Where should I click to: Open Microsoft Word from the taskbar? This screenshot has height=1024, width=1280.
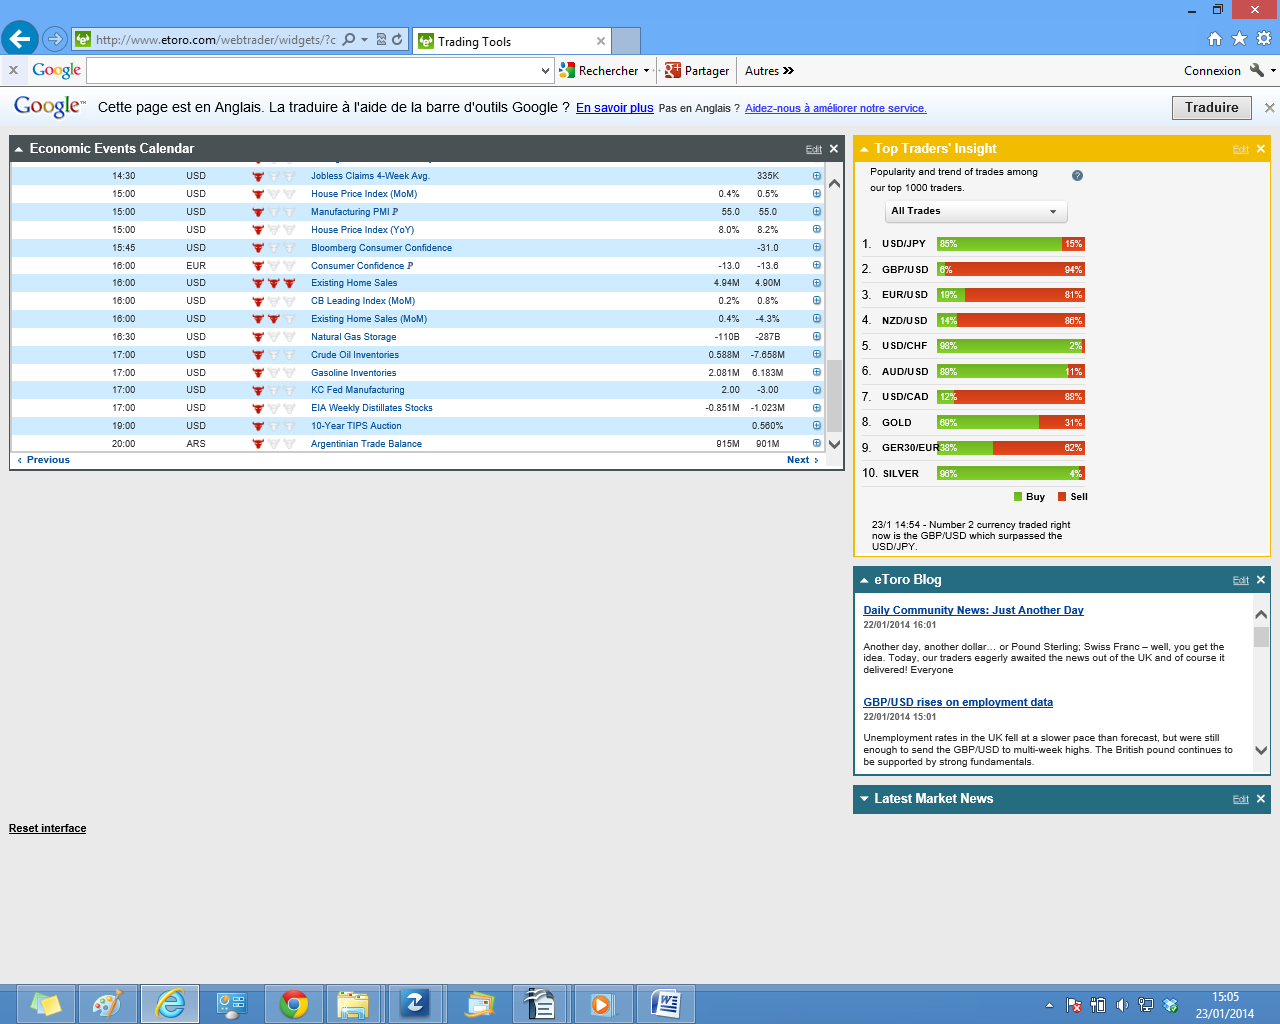tap(665, 1004)
